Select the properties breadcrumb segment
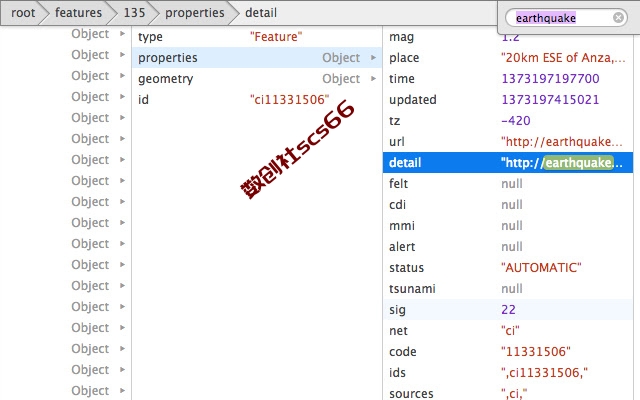The width and height of the screenshot is (640, 400). [x=195, y=13]
